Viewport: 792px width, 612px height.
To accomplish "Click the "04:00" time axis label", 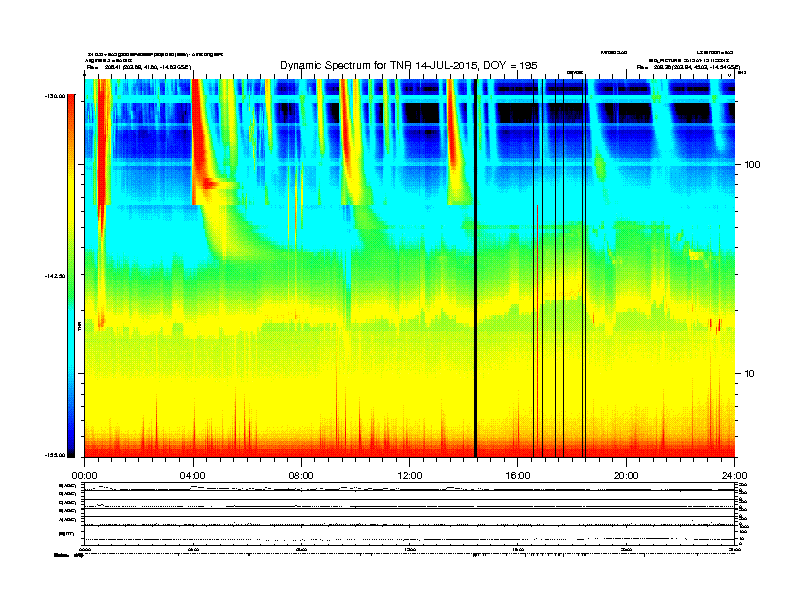I will pos(193,476).
